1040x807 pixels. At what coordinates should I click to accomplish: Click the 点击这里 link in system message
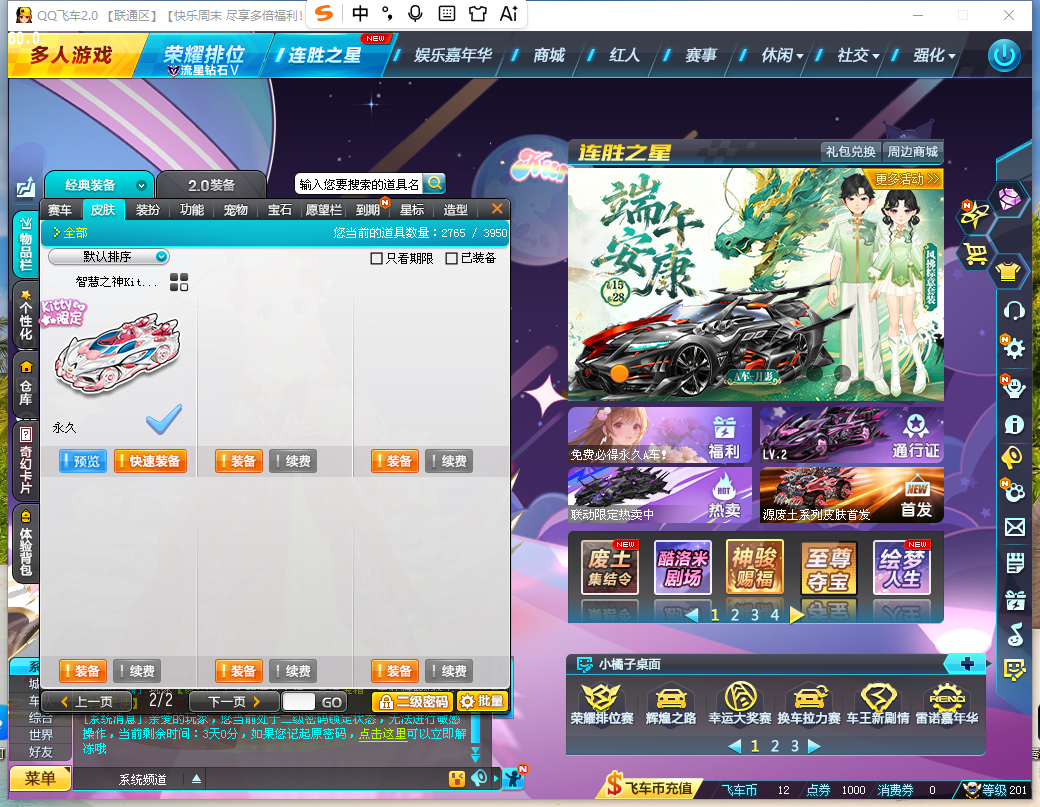[383, 734]
